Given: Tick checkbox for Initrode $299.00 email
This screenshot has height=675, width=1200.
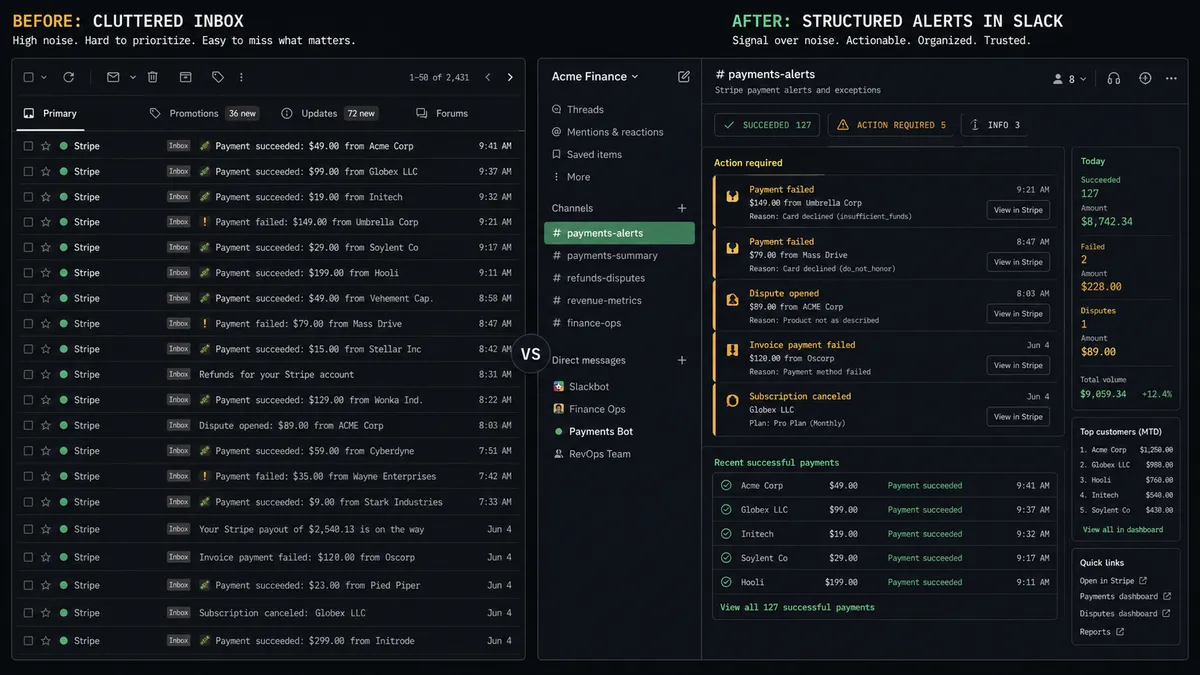Looking at the screenshot, I should pos(28,640).
